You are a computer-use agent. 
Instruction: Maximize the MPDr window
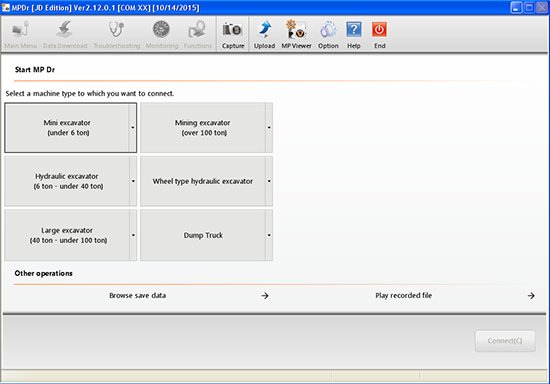coord(529,7)
